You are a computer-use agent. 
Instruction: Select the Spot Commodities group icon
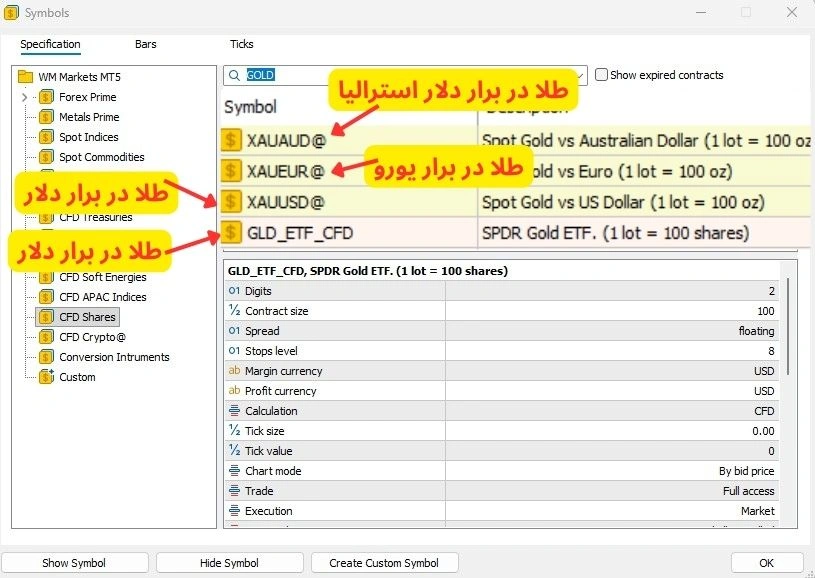(46, 157)
